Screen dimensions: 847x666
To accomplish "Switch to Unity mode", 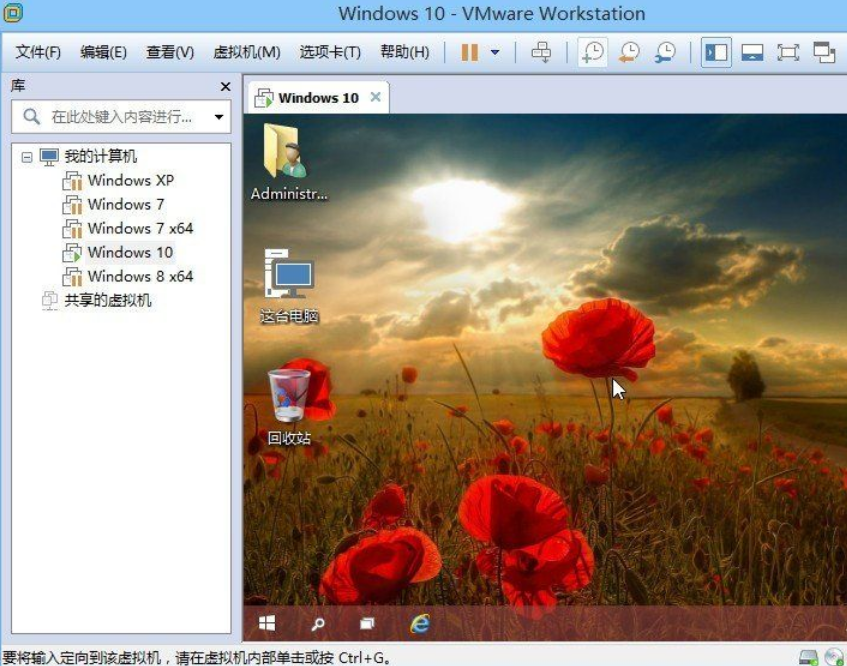I will [824, 52].
